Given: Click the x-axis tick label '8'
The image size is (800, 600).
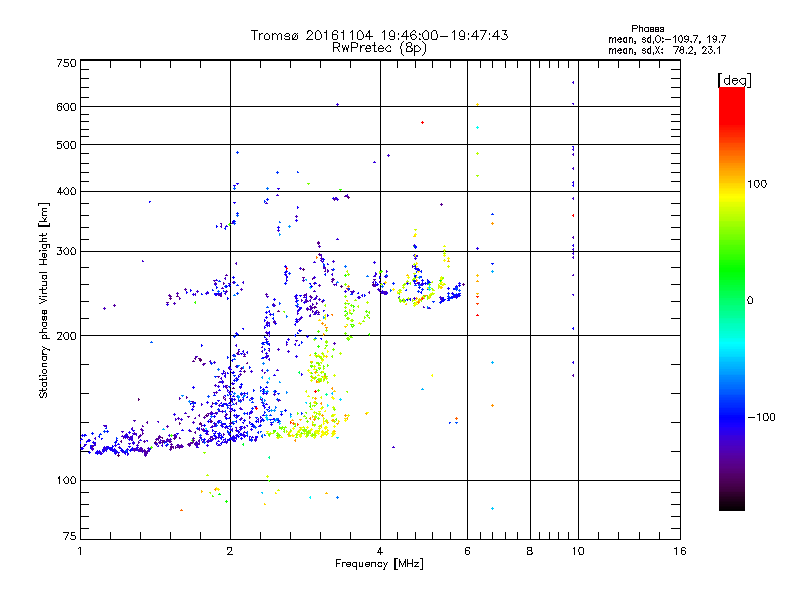Looking at the screenshot, I should pyautogui.click(x=530, y=551).
